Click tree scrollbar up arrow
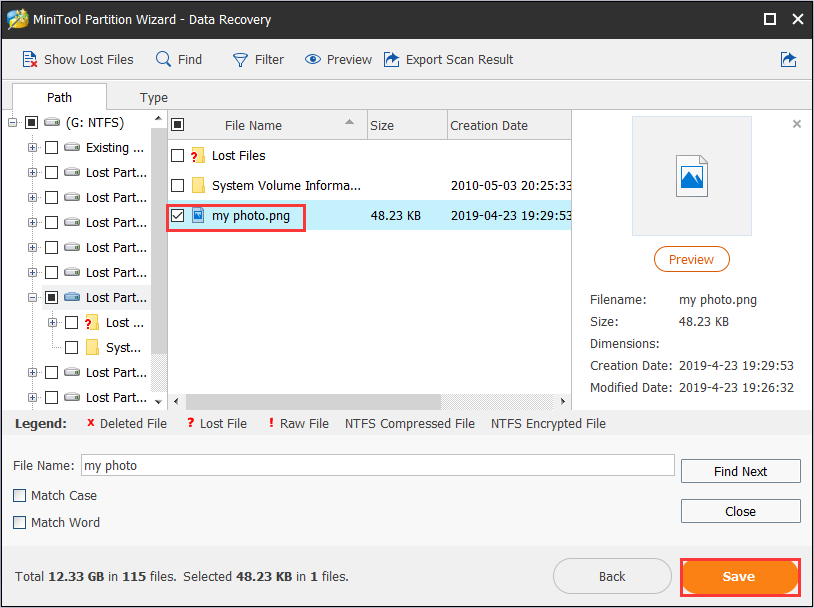The image size is (814, 608). point(158,119)
